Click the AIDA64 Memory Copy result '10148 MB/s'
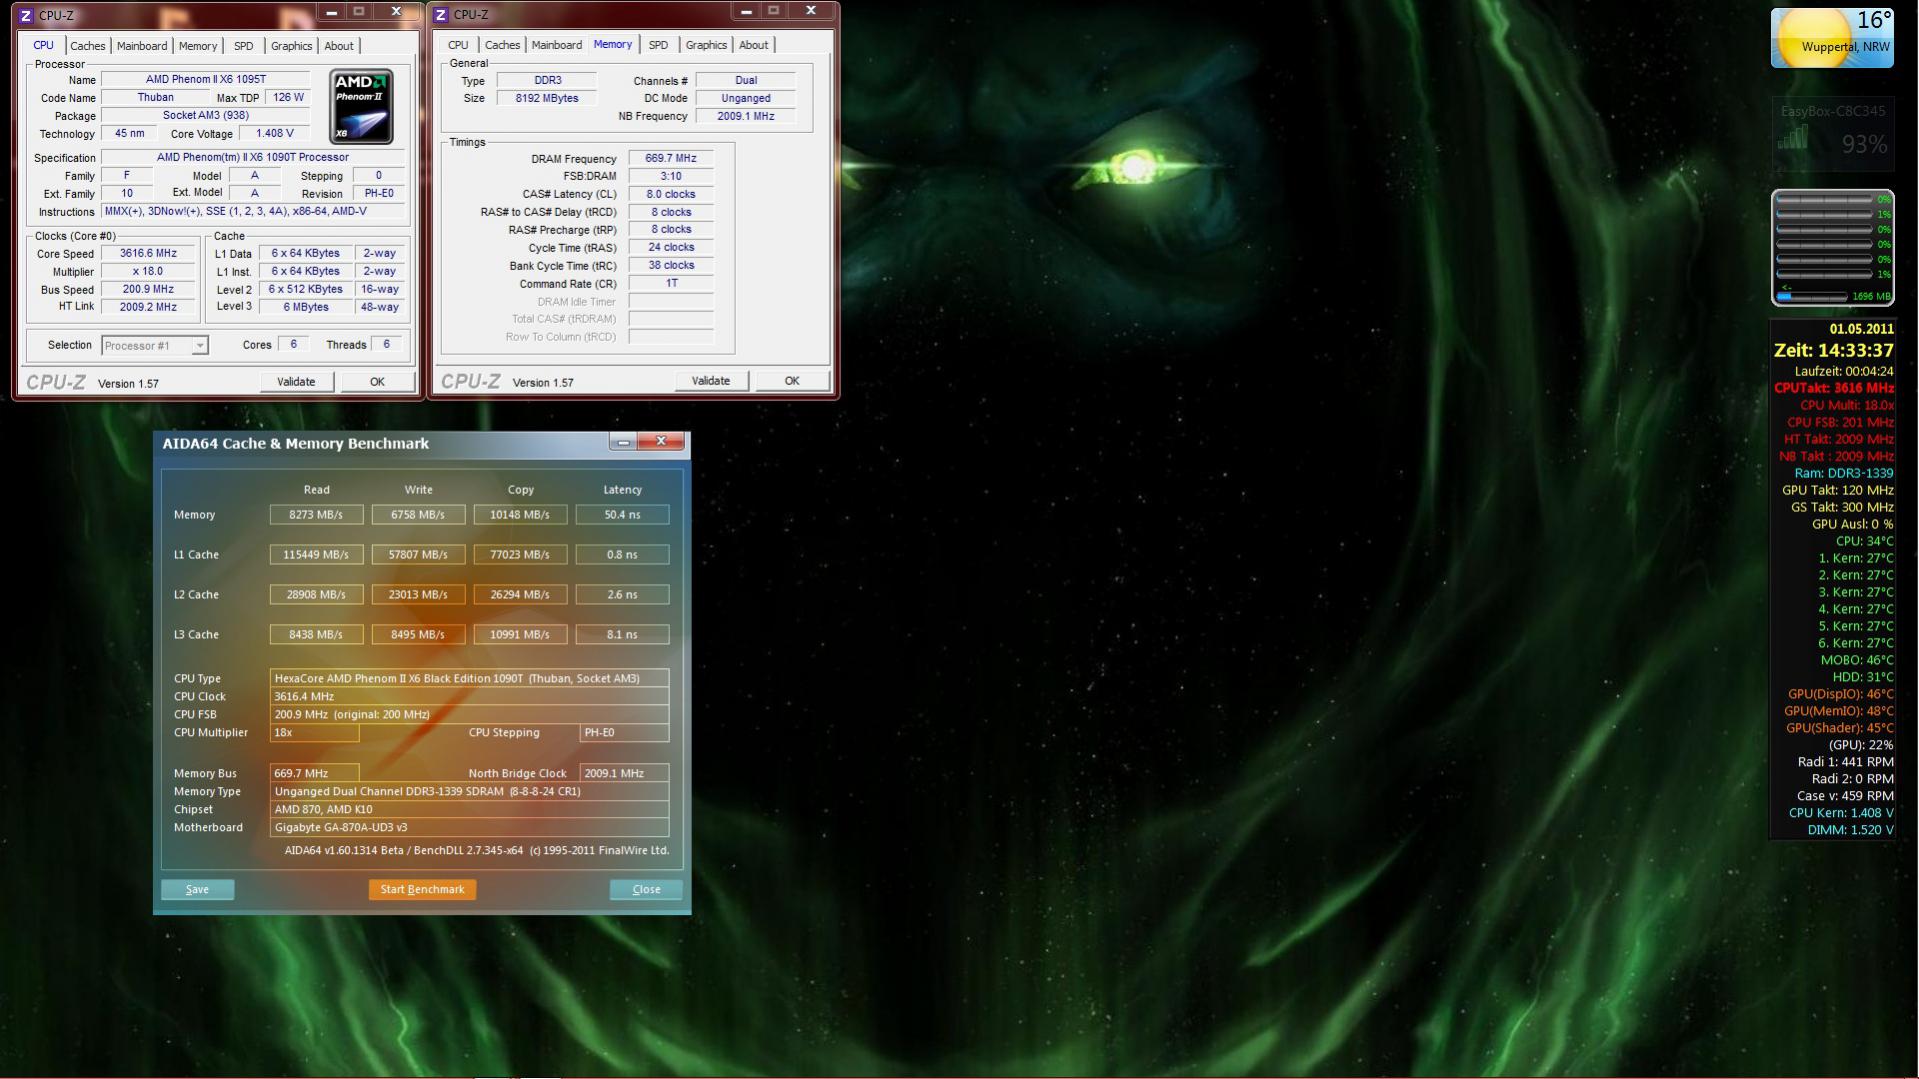The height and width of the screenshot is (1079, 1919). point(520,514)
